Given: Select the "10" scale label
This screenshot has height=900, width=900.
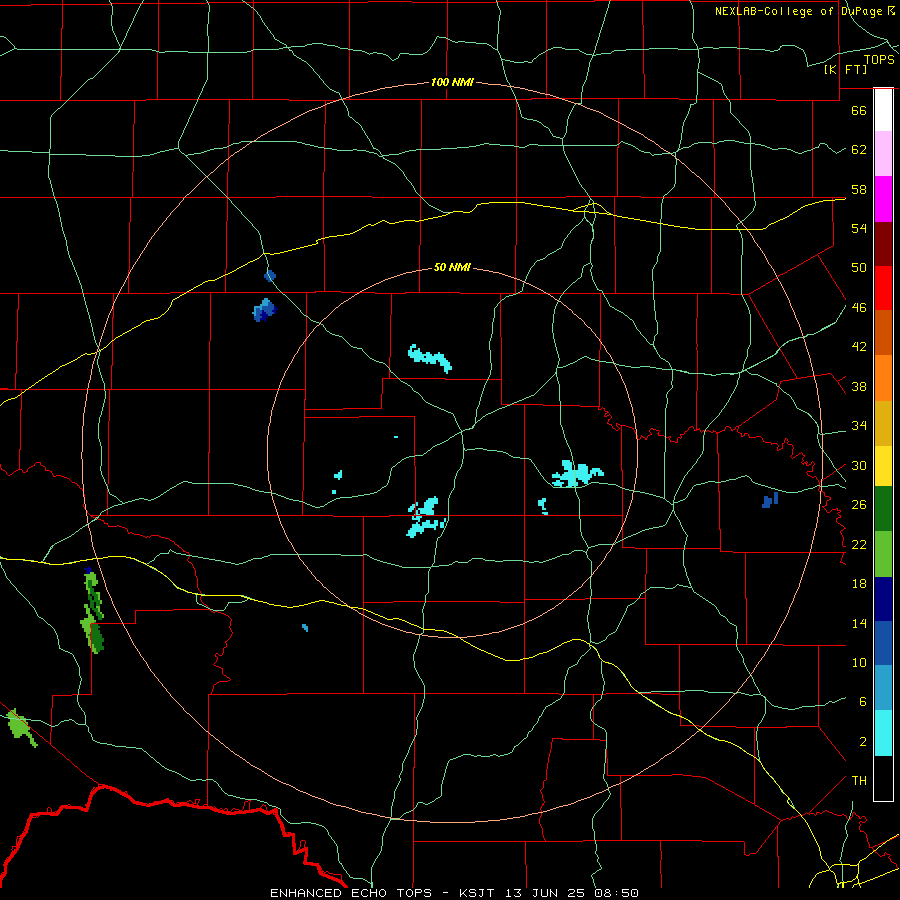Looking at the screenshot, I should [x=859, y=662].
